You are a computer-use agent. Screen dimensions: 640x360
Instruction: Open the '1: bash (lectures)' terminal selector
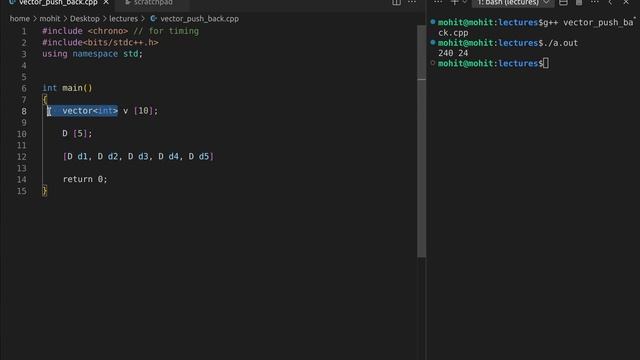[513, 3]
